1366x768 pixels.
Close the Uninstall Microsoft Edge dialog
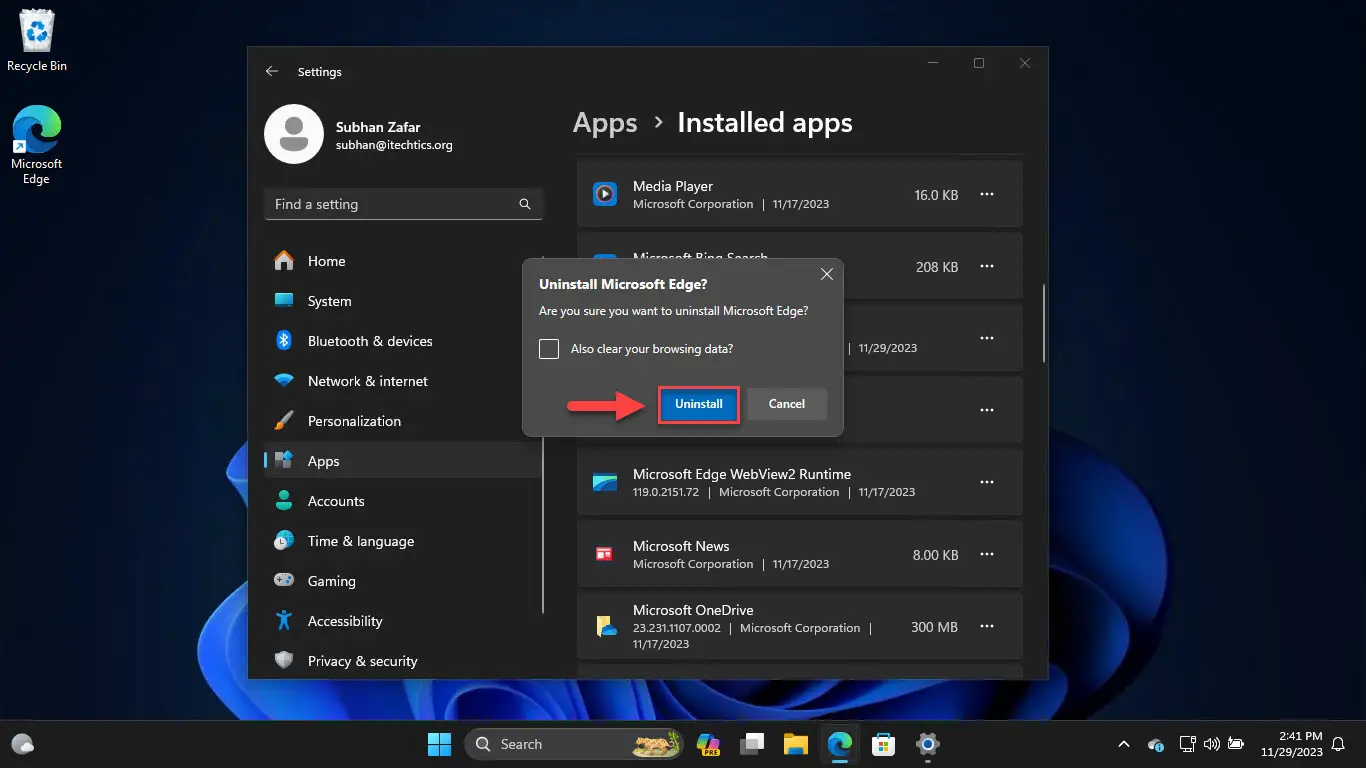click(827, 274)
